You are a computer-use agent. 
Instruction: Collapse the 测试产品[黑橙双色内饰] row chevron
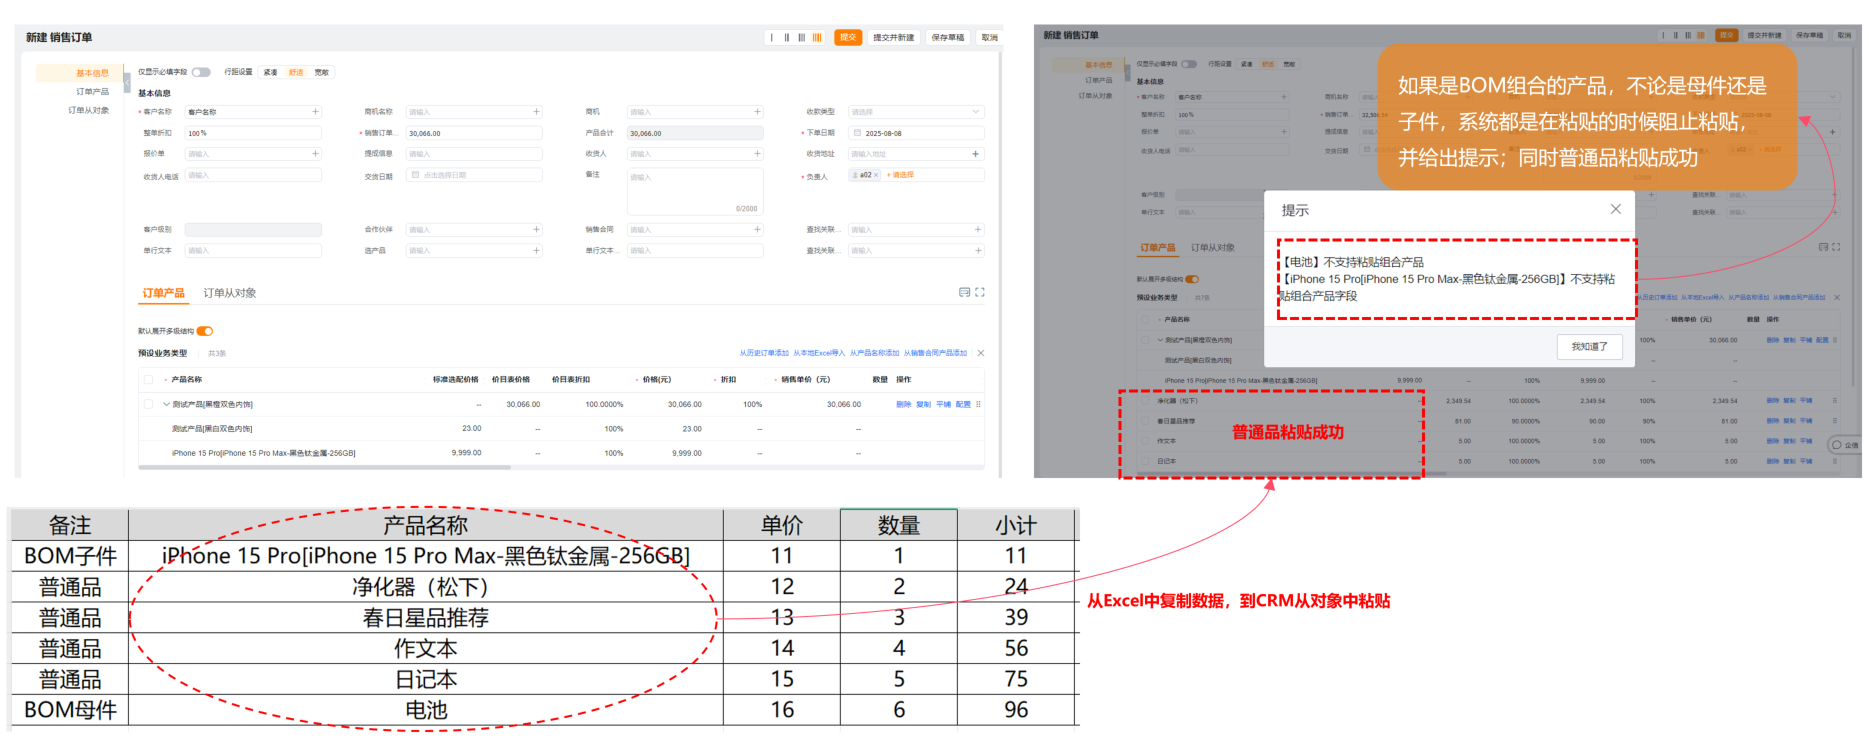click(166, 405)
